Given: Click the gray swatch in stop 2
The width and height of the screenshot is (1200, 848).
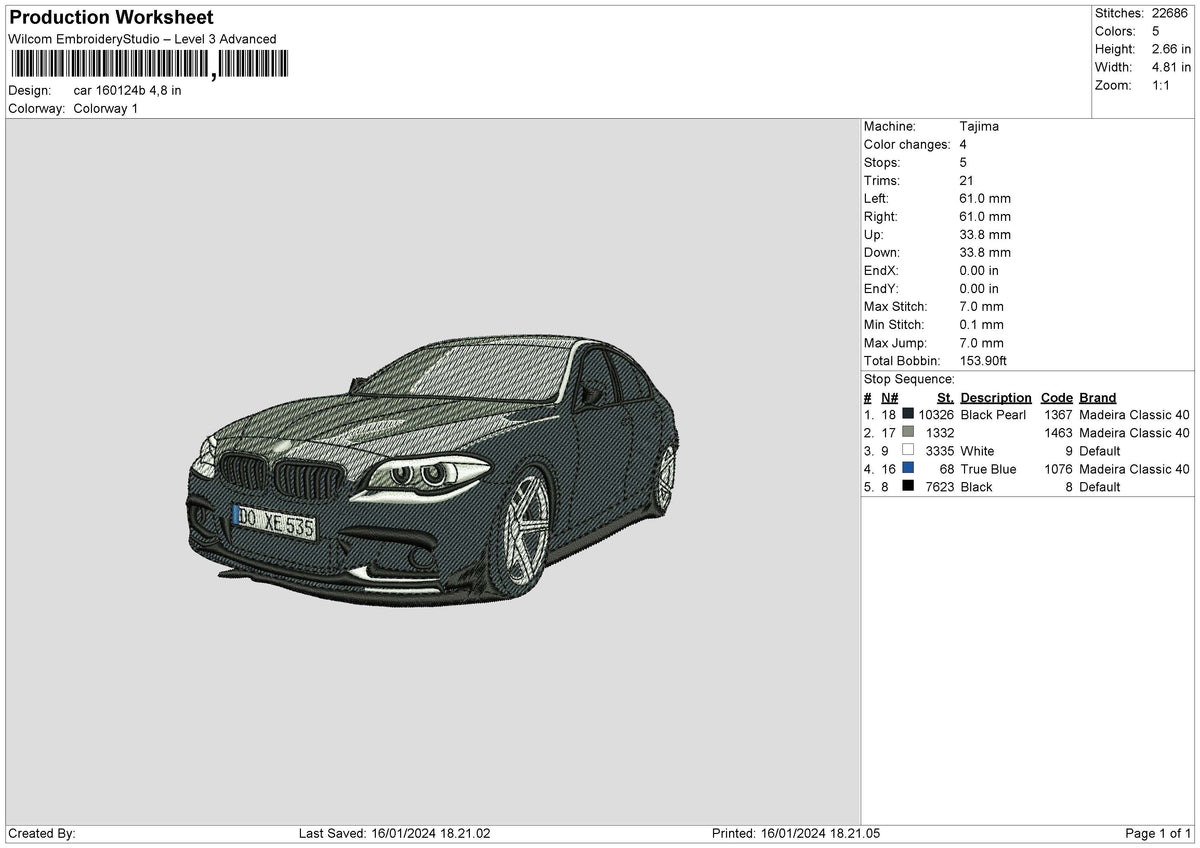Looking at the screenshot, I should [x=908, y=432].
